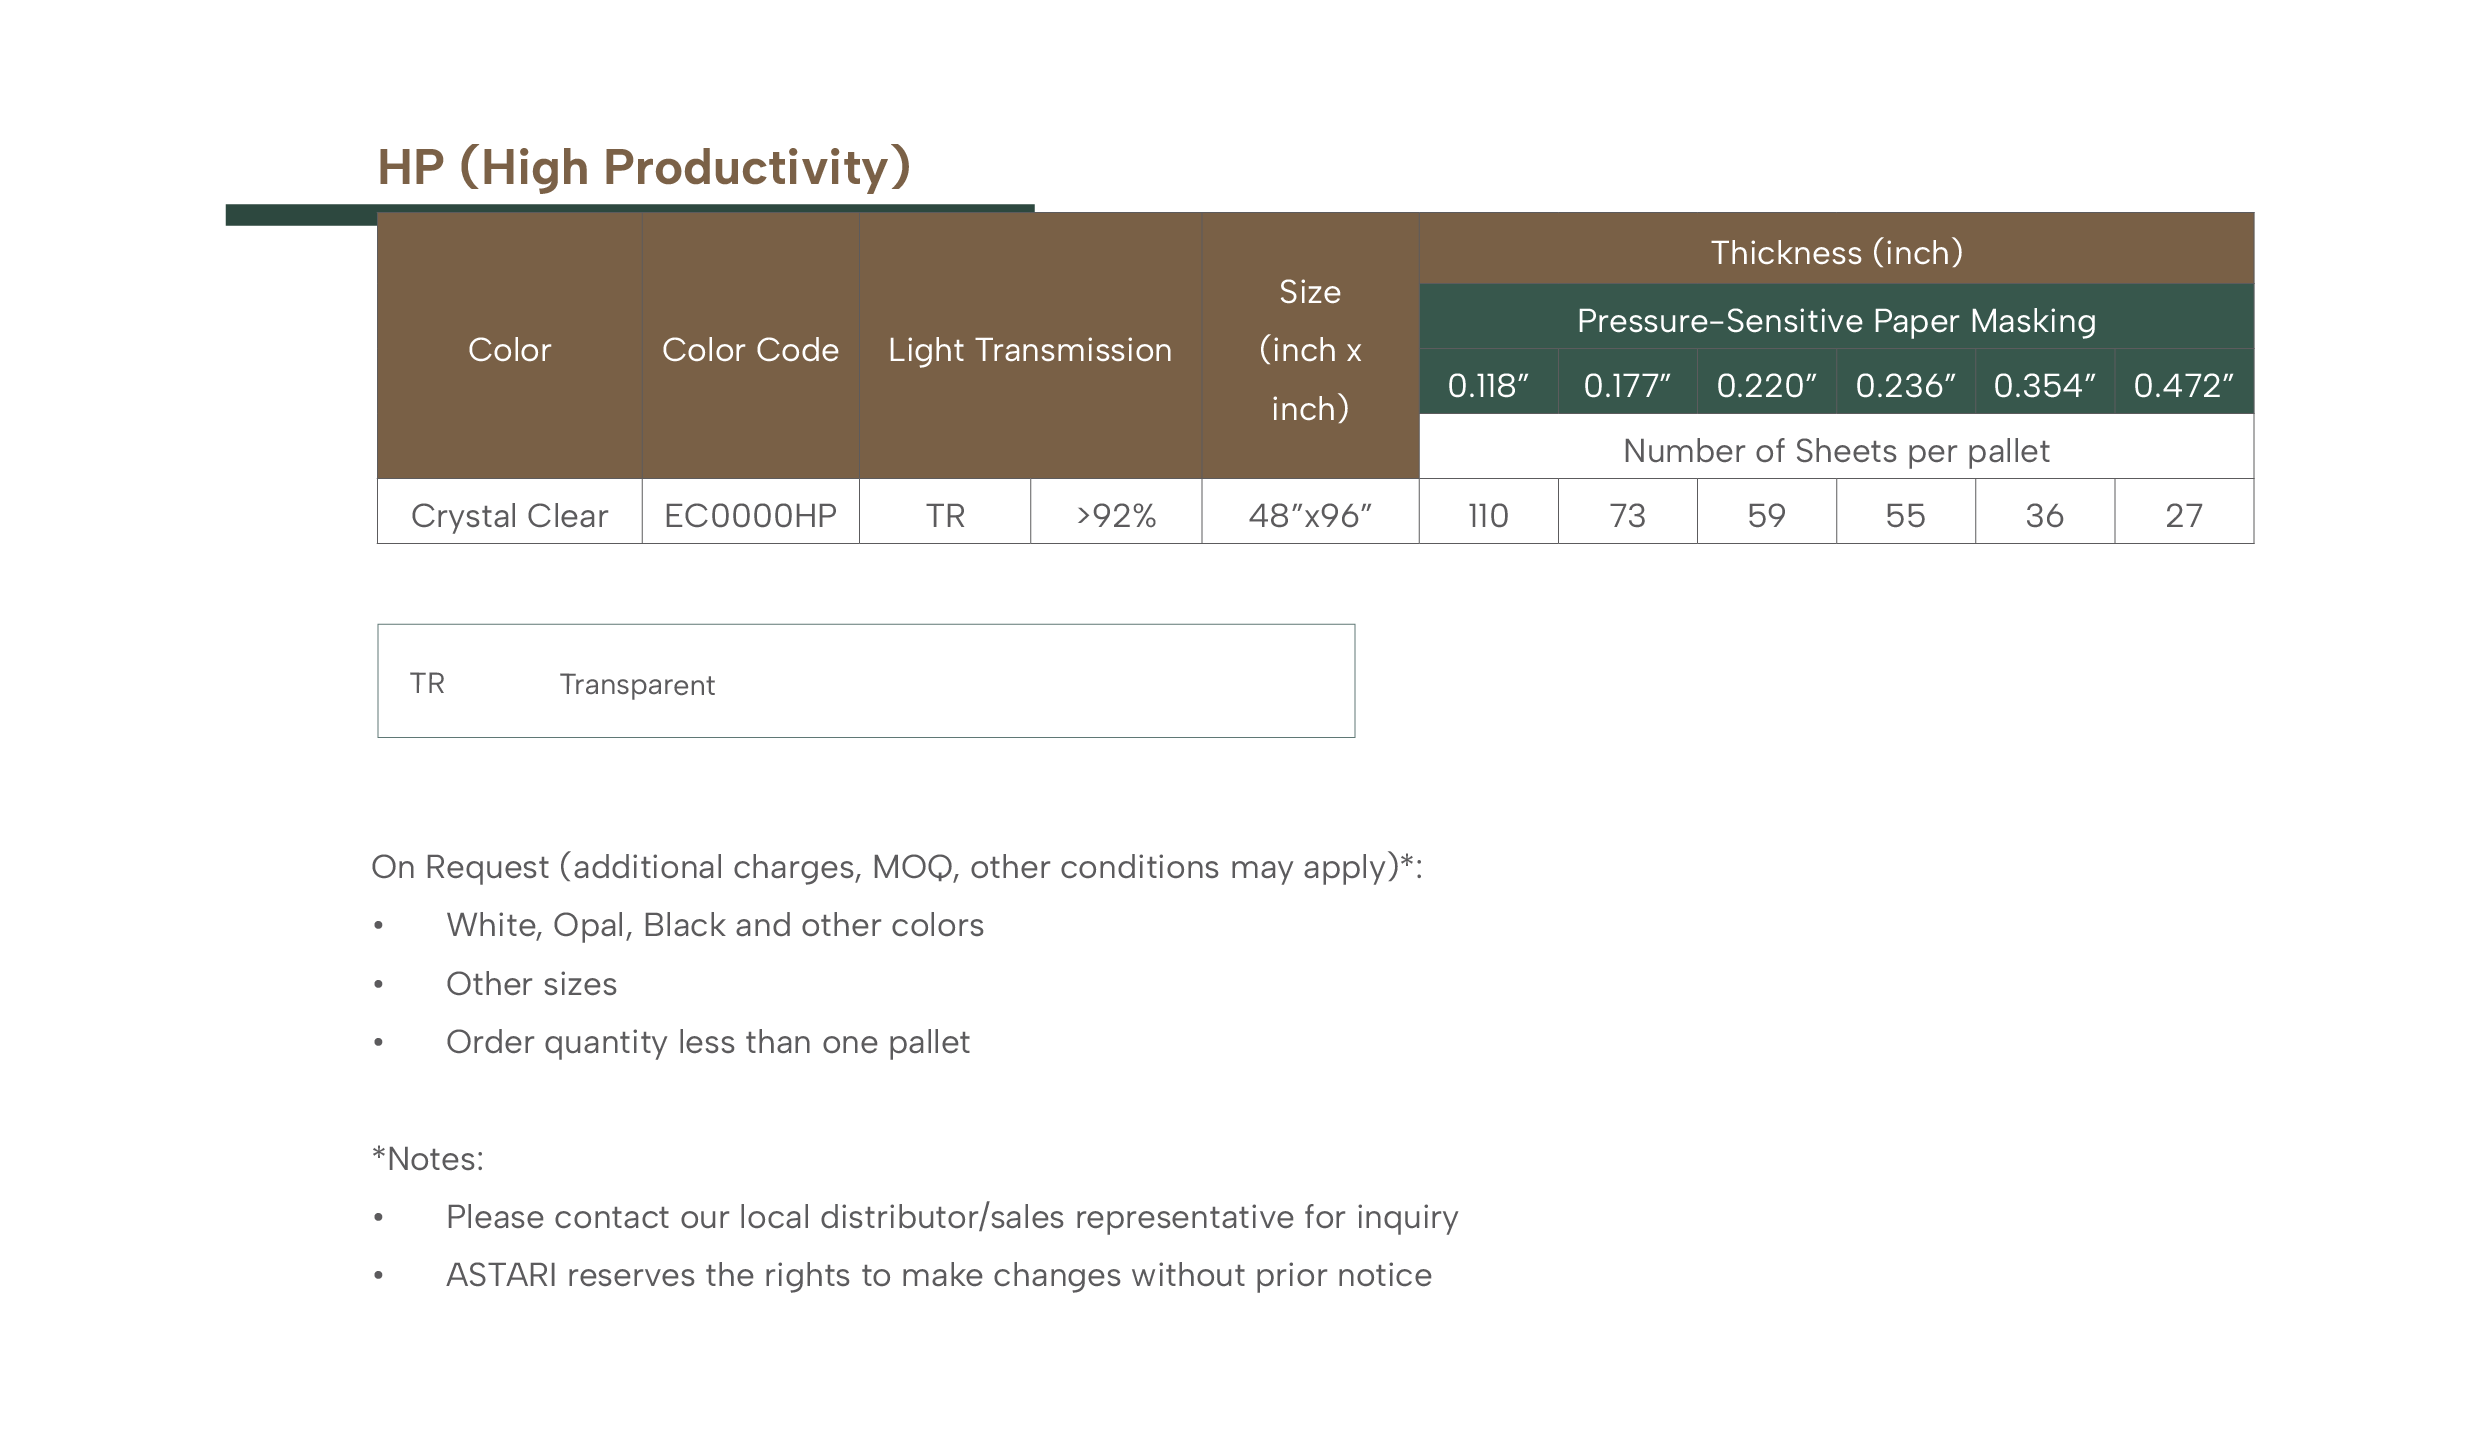Click the 'HP (High Productivity)' heading

coord(643,167)
